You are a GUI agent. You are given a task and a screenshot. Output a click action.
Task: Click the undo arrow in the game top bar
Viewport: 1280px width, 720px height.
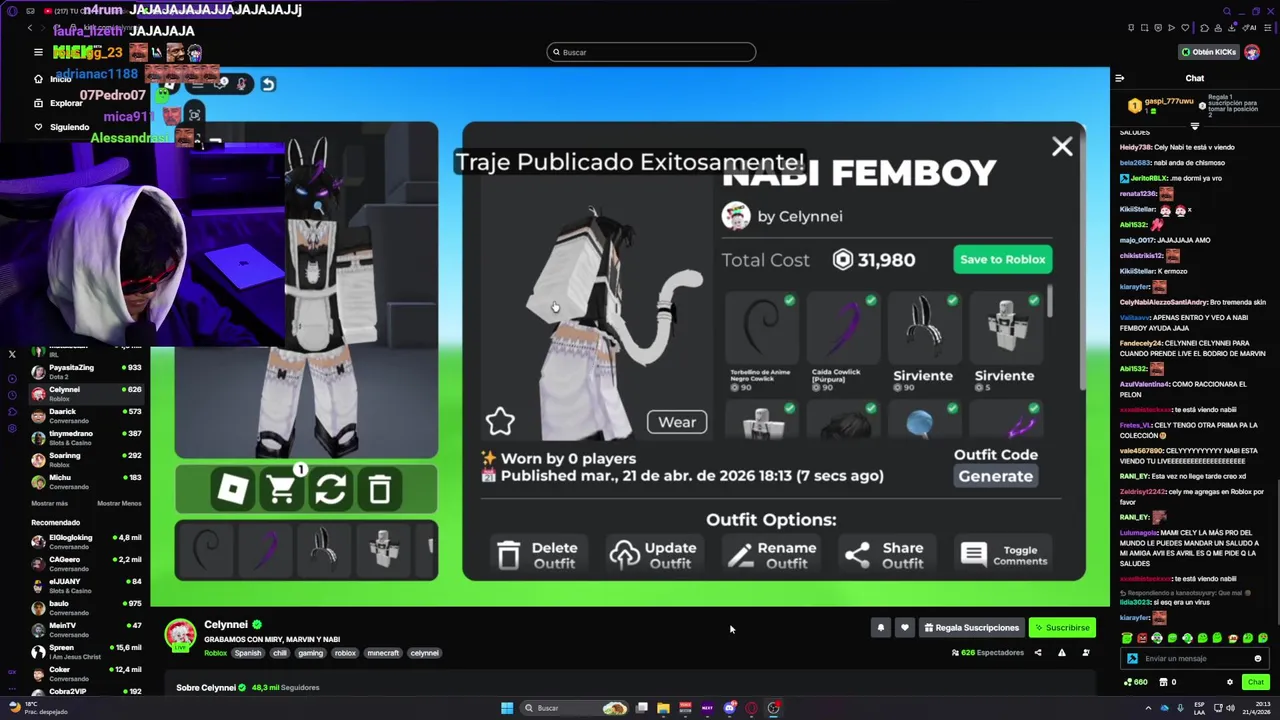(268, 84)
